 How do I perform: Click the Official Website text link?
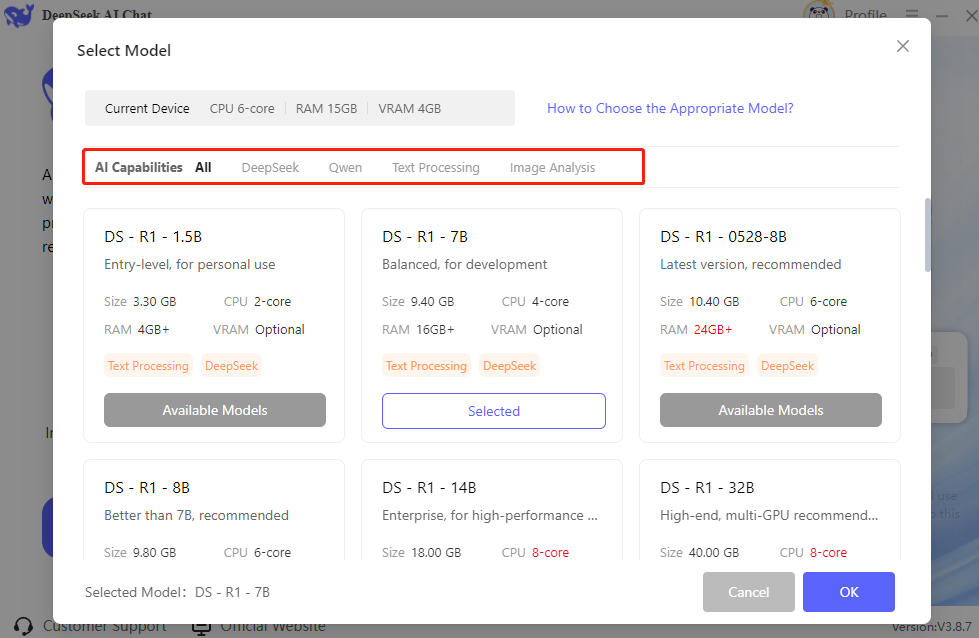(273, 626)
